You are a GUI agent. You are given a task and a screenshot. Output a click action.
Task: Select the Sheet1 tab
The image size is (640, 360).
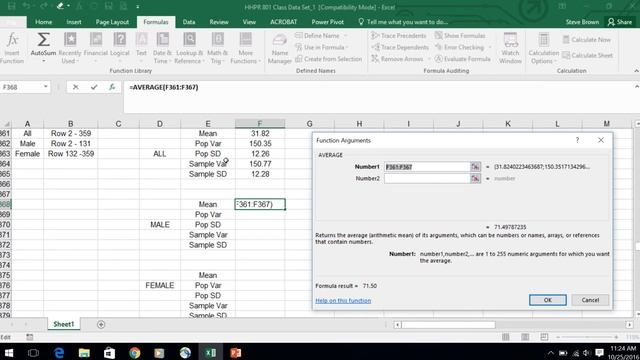click(64, 324)
